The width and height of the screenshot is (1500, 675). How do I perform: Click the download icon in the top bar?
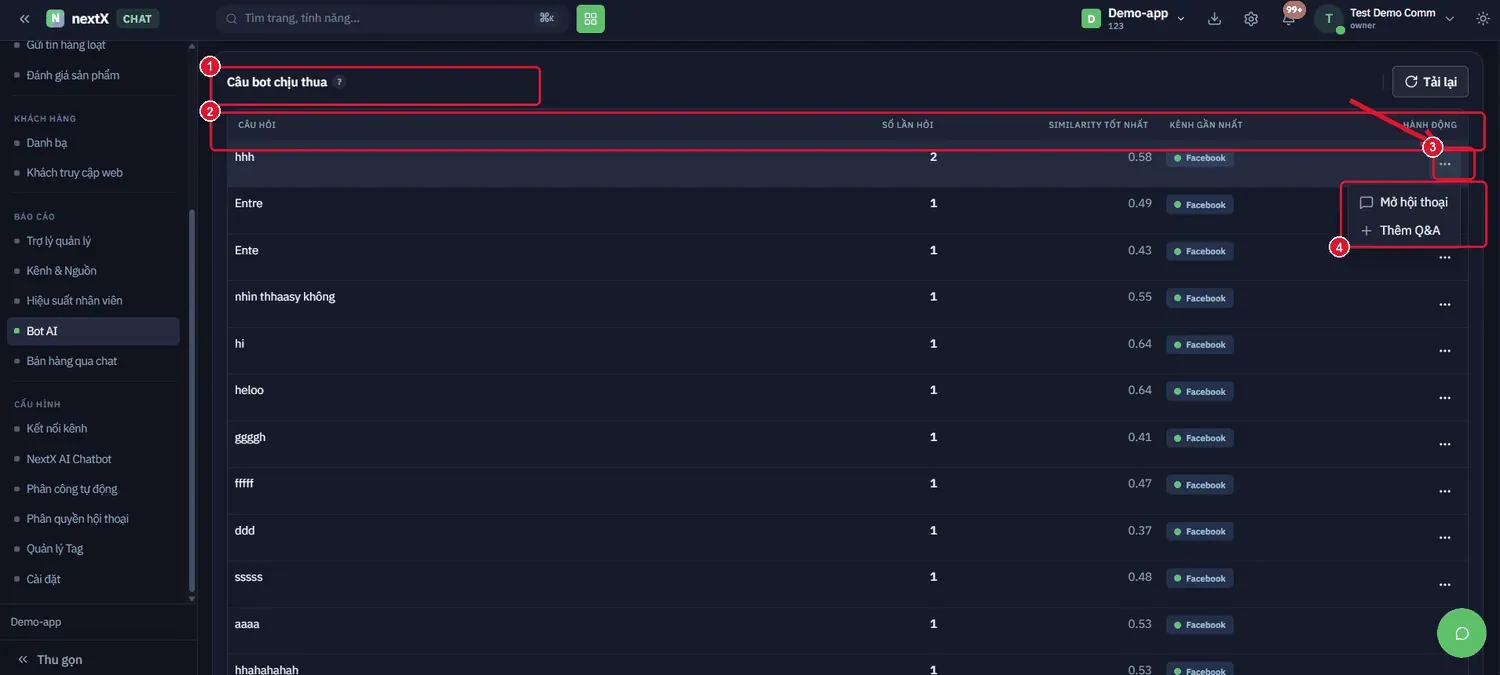(1215, 19)
